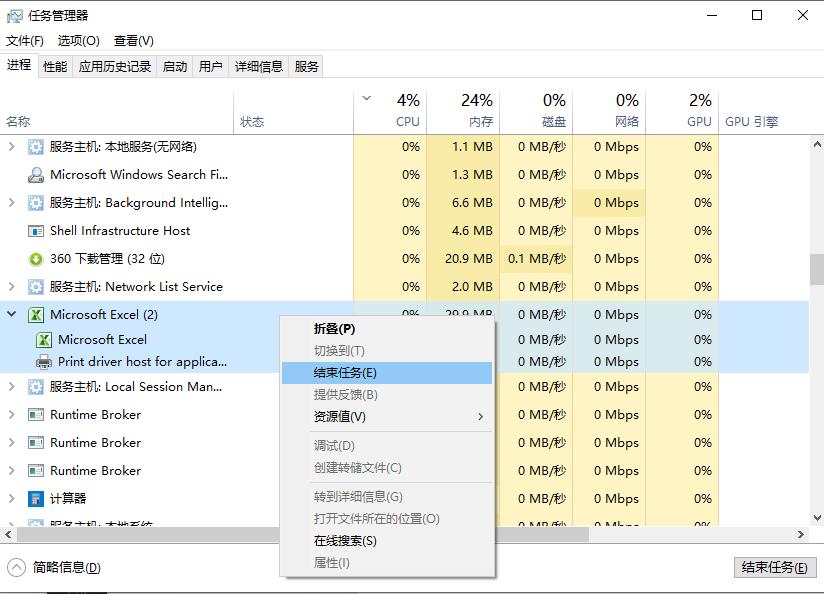Open the 资源值(V) submenu
This screenshot has height=594, width=824.
pos(387,416)
